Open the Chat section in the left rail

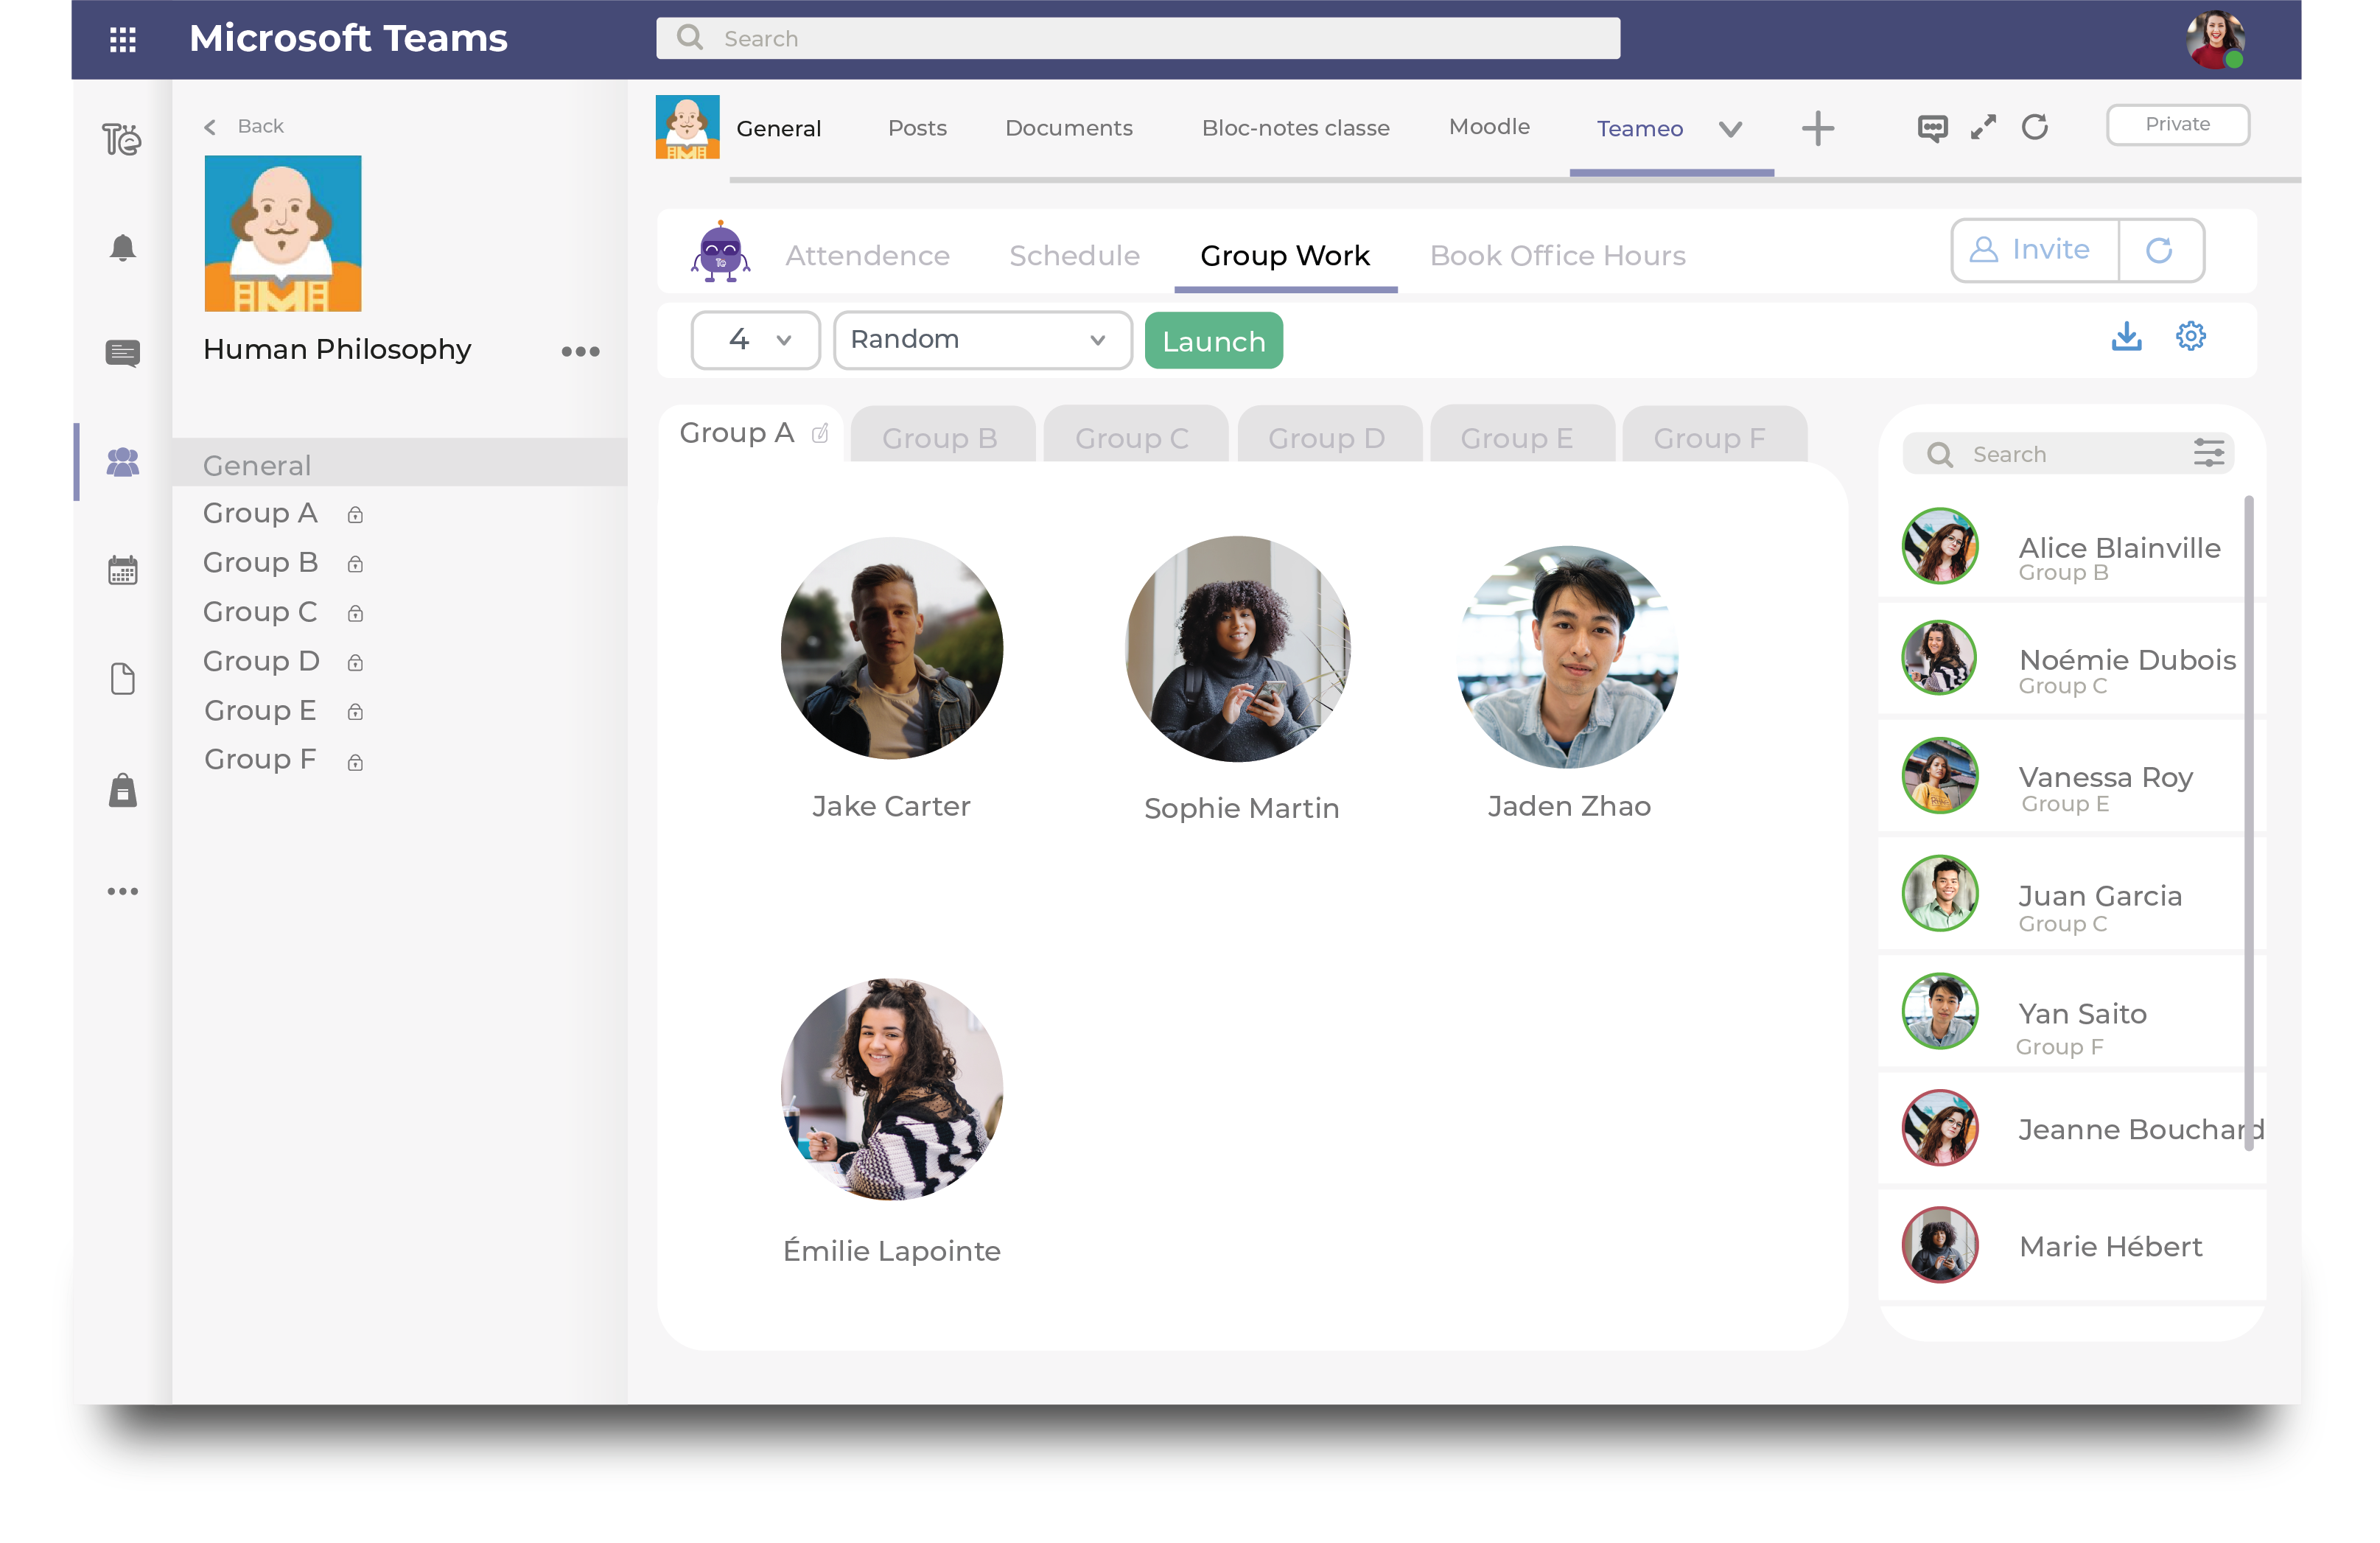tap(122, 353)
